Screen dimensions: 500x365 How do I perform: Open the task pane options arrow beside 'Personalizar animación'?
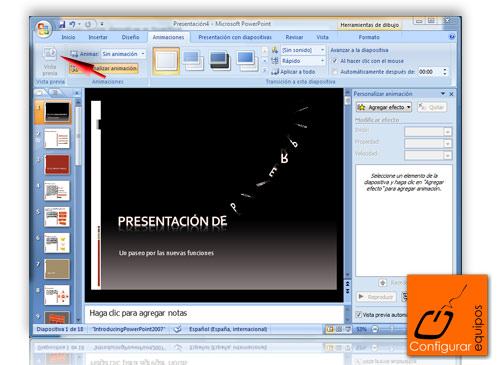pos(443,94)
